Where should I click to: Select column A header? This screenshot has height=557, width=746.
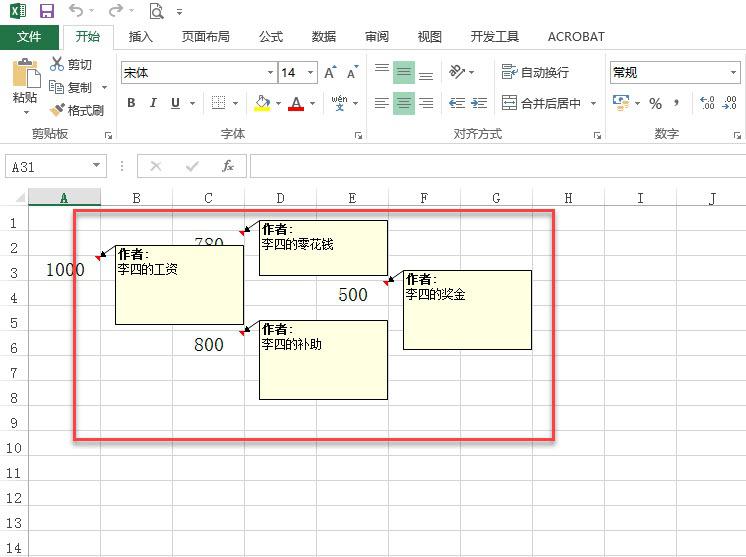tap(64, 198)
